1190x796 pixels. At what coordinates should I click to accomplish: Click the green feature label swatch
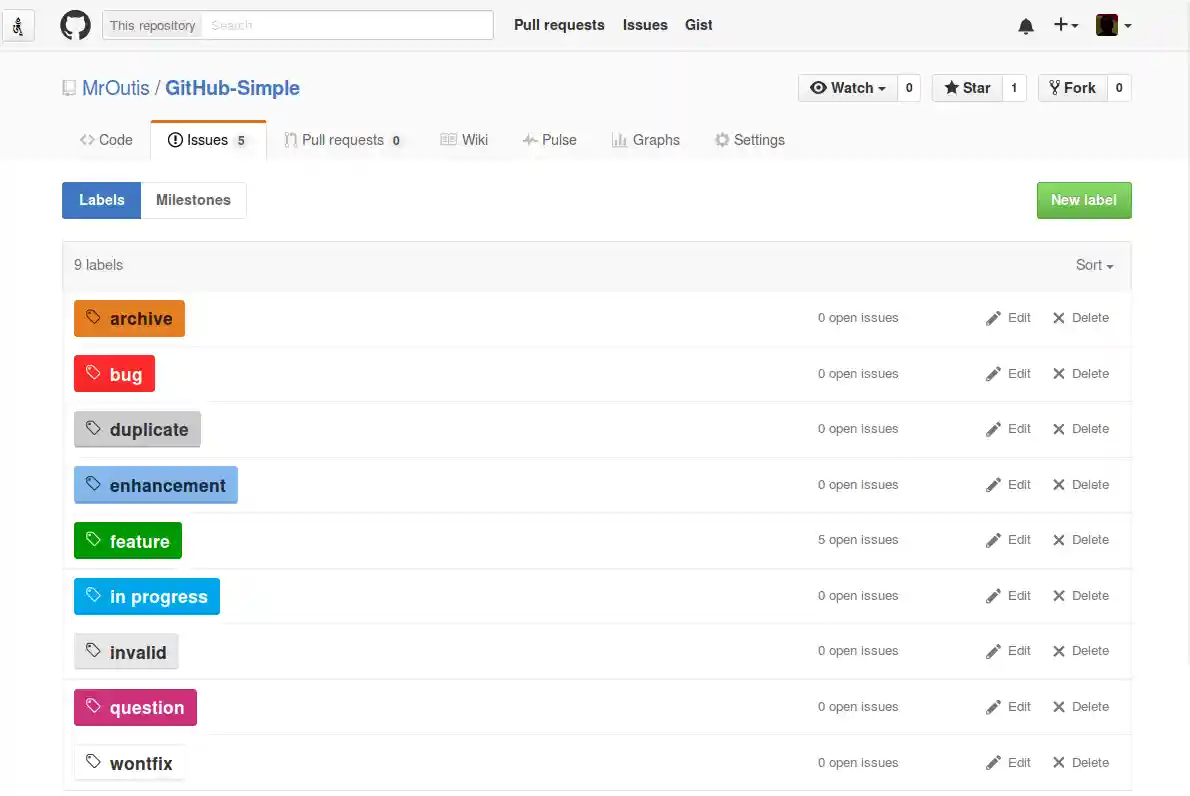tap(128, 541)
